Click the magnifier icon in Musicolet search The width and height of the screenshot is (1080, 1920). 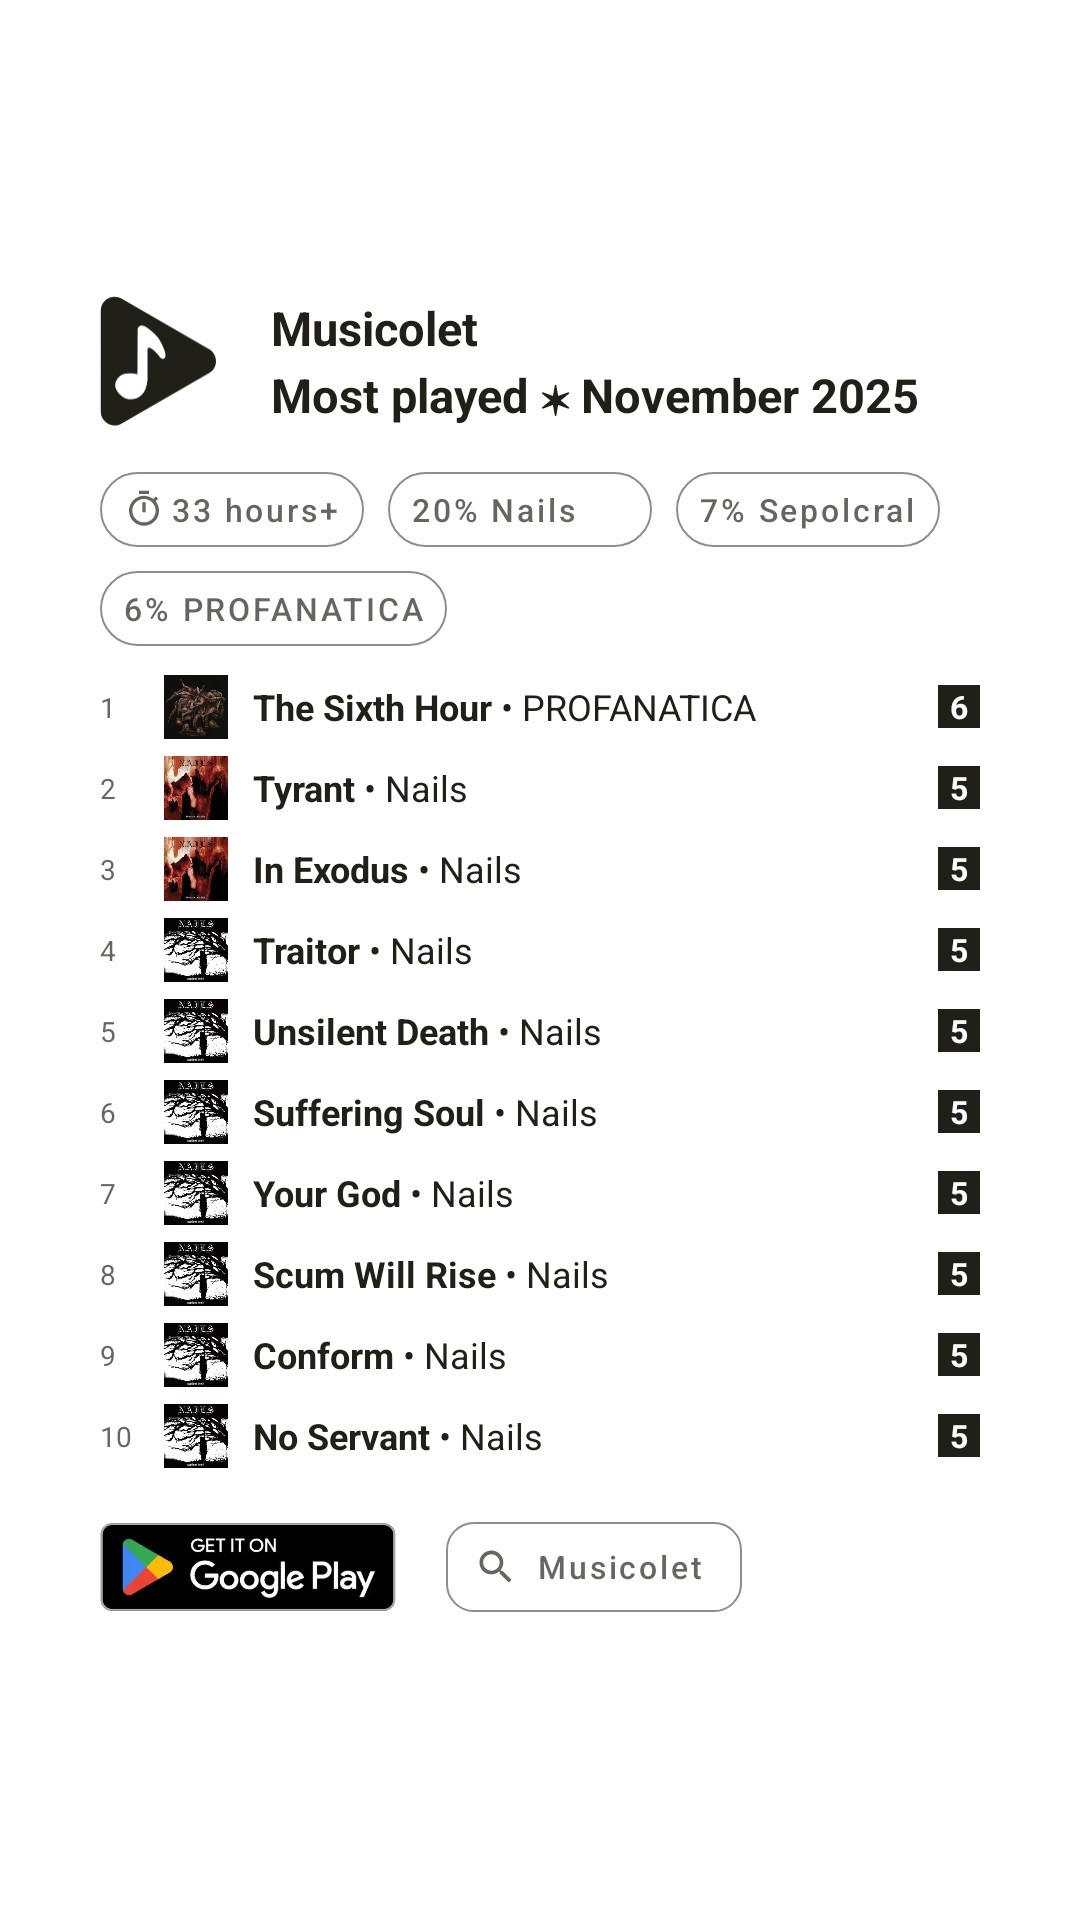(x=495, y=1566)
